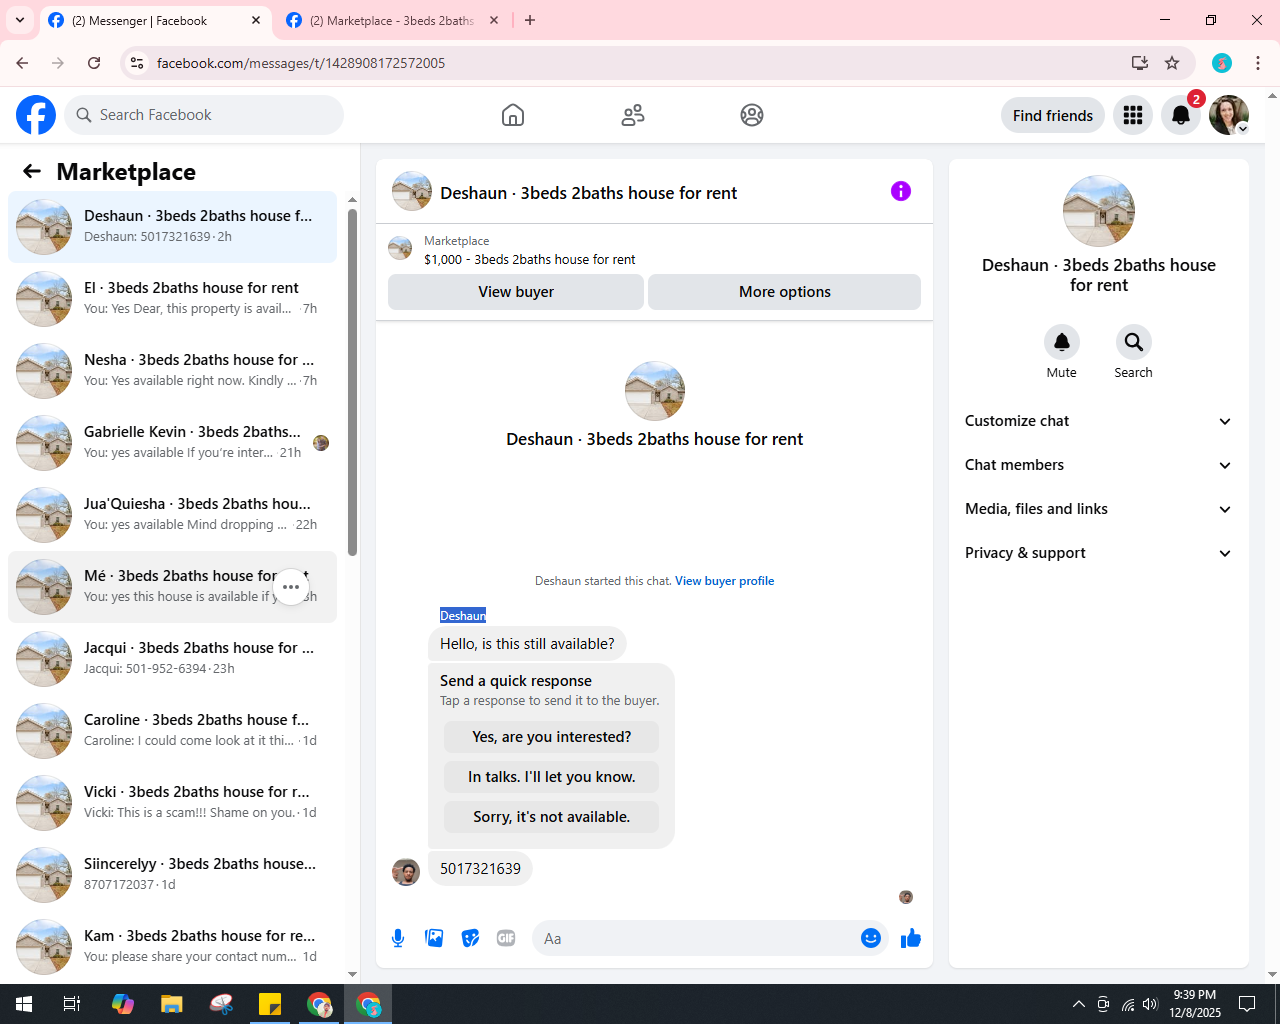Open Chrome tab search dropdown arrow
This screenshot has width=1280, height=1024.
pos(20,20)
